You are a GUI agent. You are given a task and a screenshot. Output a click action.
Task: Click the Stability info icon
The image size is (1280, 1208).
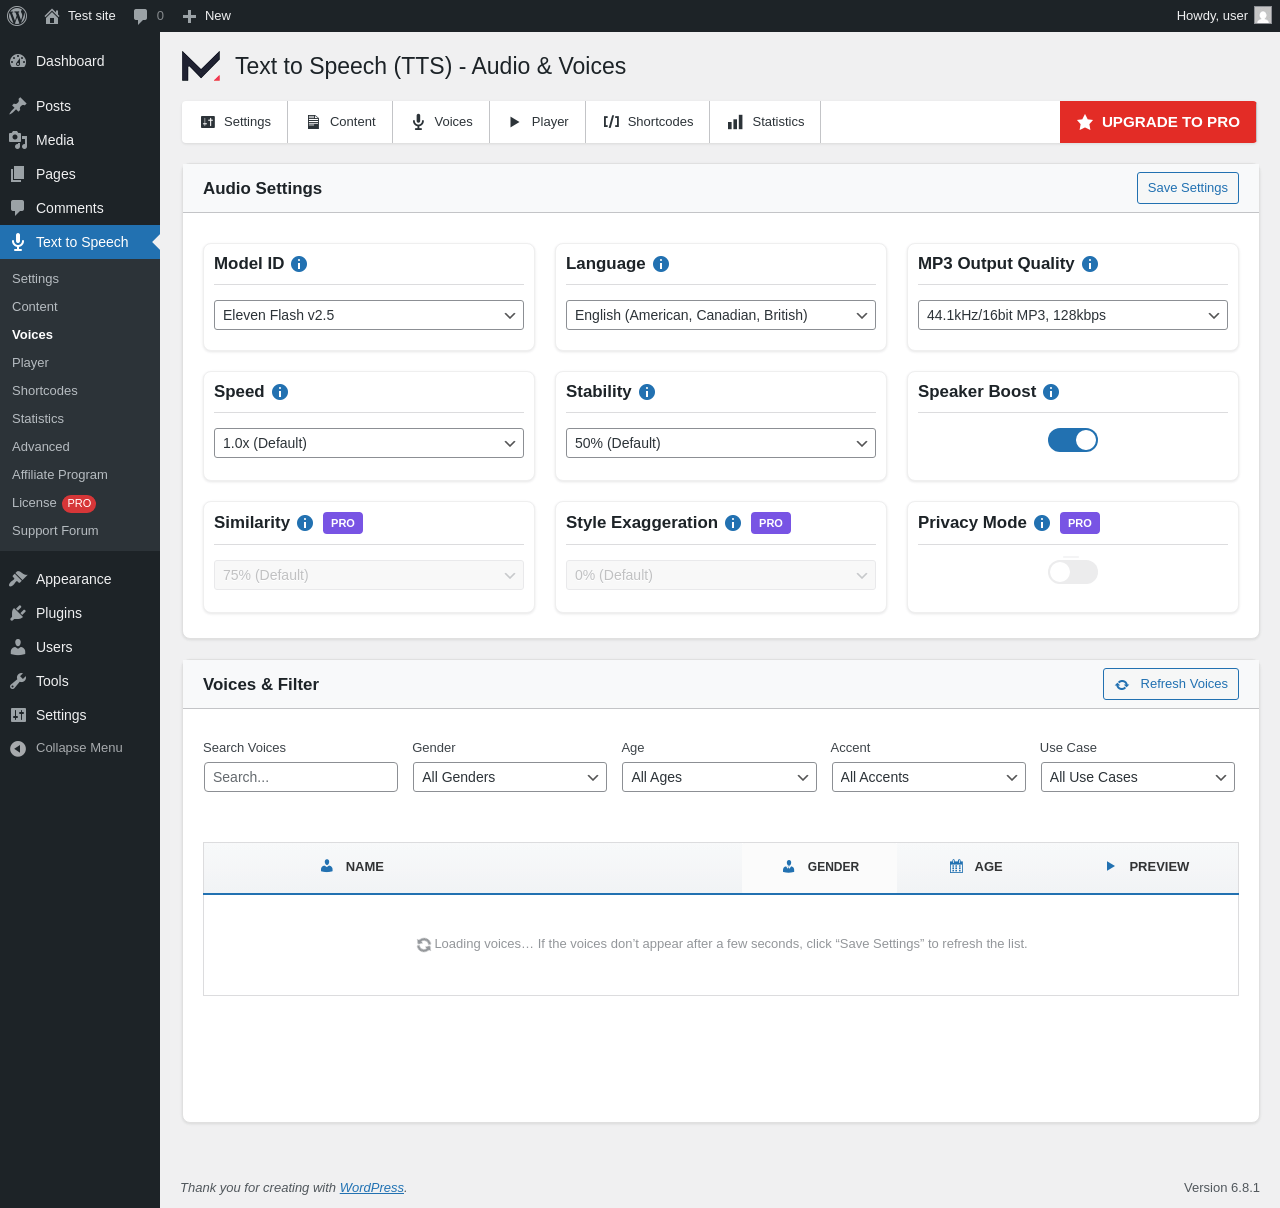click(647, 392)
